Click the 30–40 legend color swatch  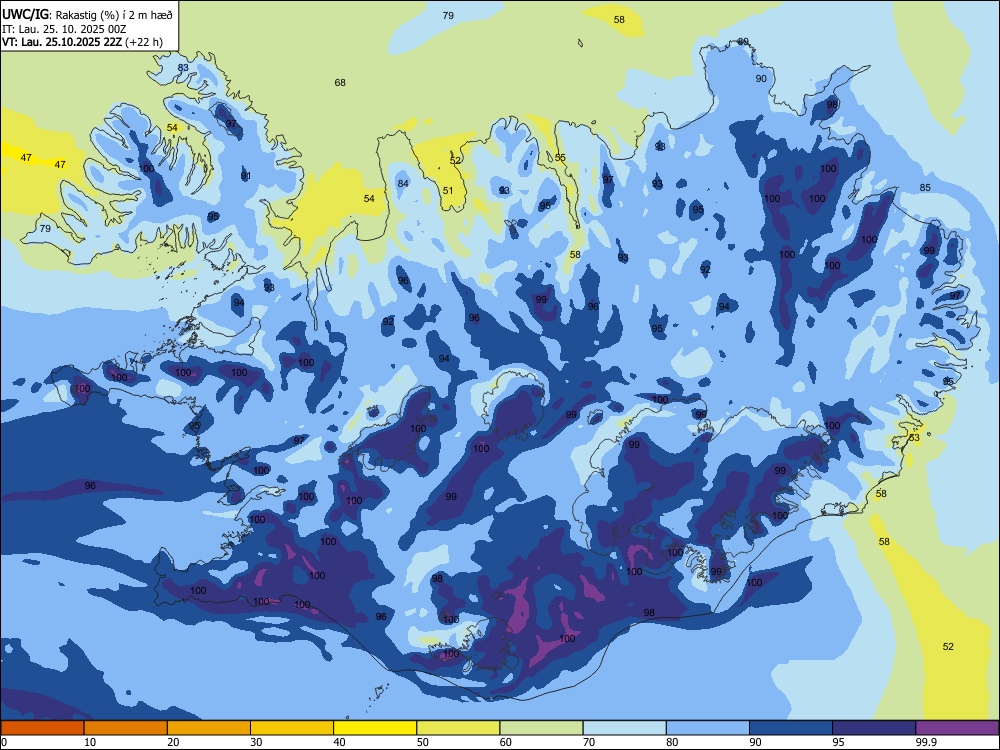292,728
